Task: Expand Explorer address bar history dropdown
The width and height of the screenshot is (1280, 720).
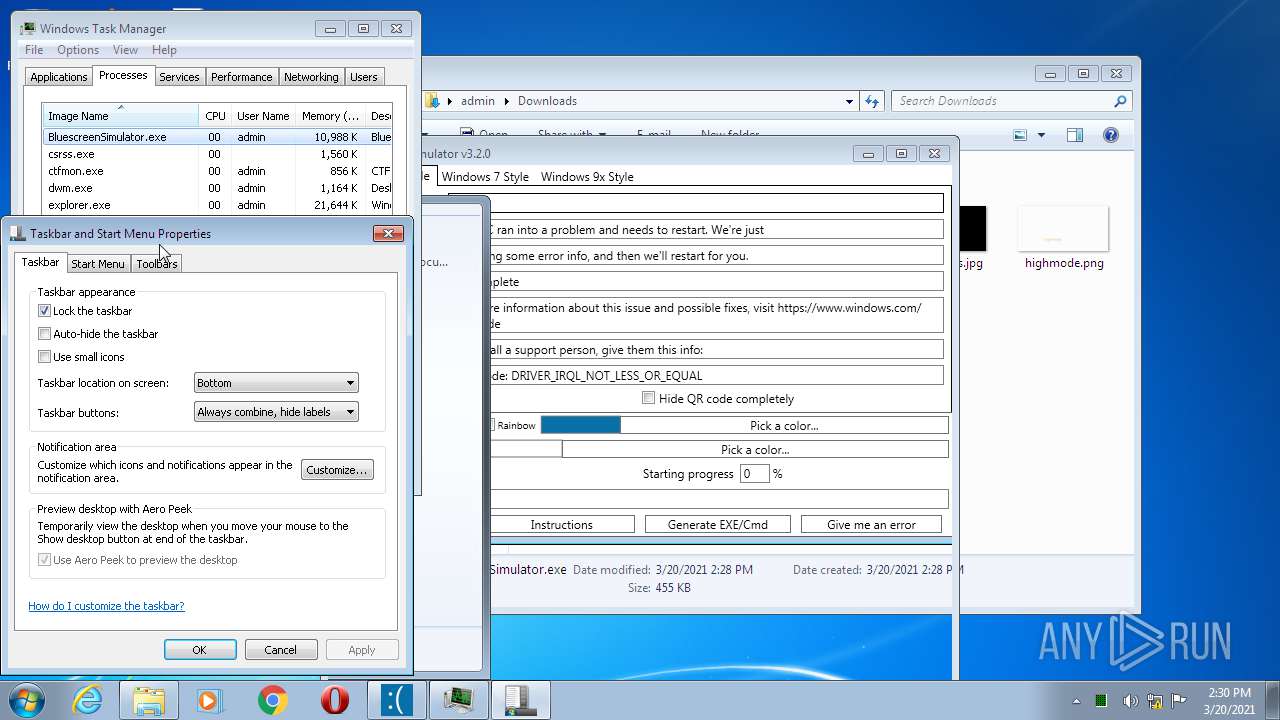Action: (849, 101)
